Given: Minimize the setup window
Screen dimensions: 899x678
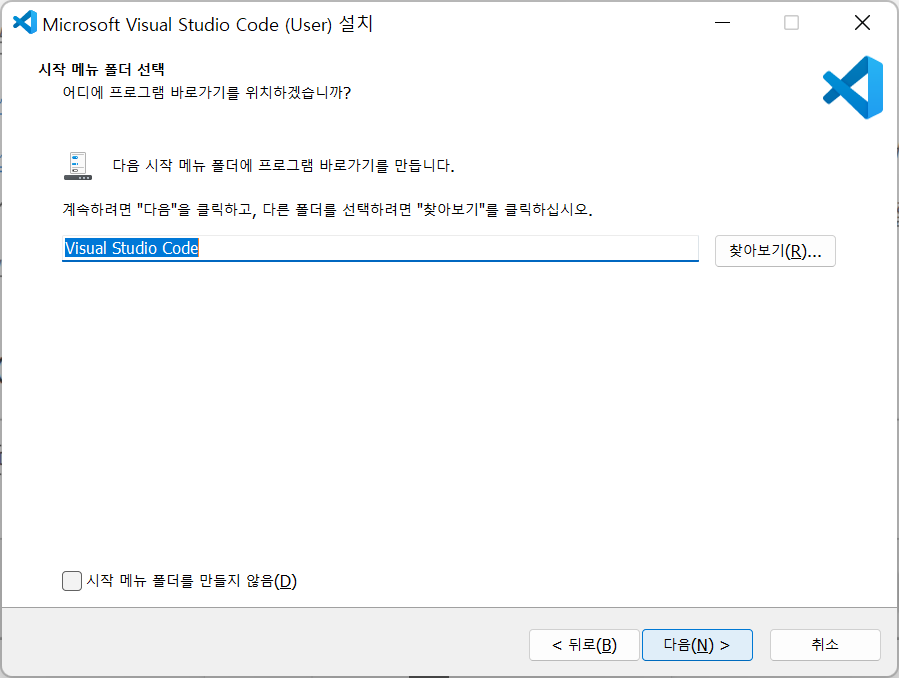Looking at the screenshot, I should point(722,23).
